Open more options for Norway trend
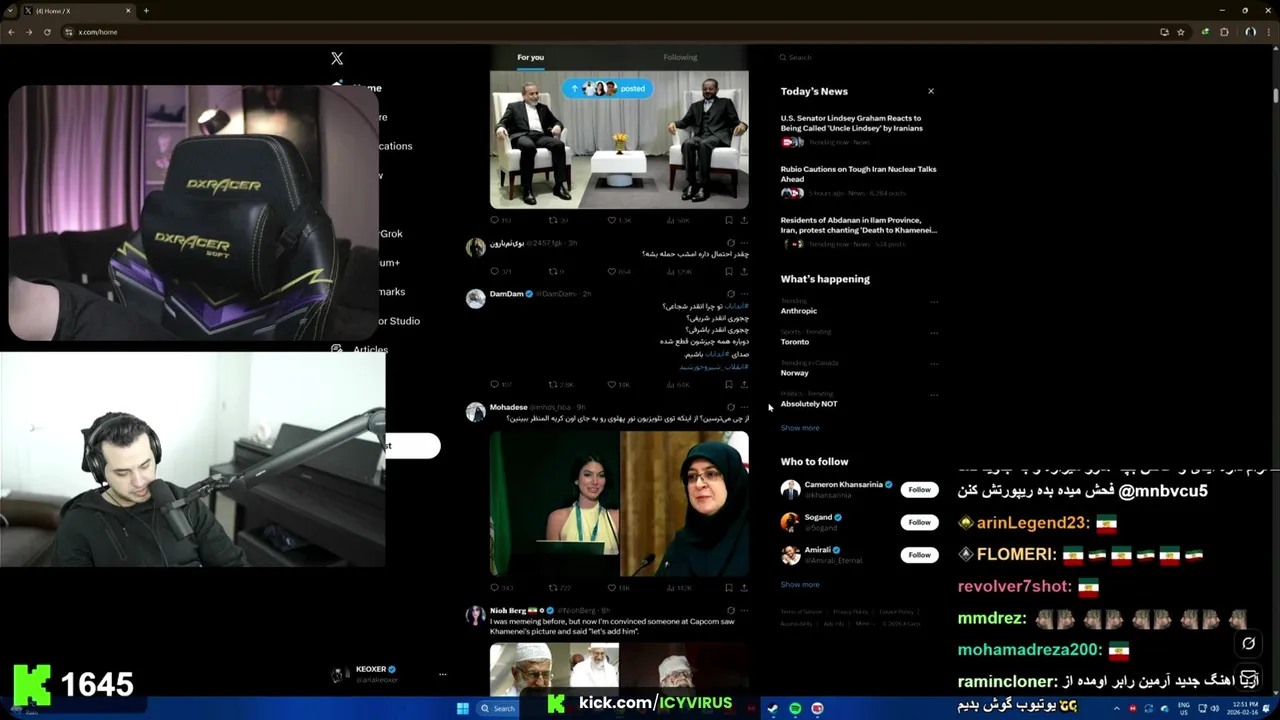Image resolution: width=1280 pixels, height=720 pixels. pyautogui.click(x=934, y=363)
